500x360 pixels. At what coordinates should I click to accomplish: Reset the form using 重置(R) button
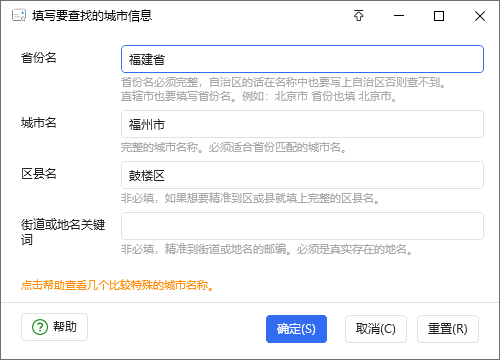(448, 329)
